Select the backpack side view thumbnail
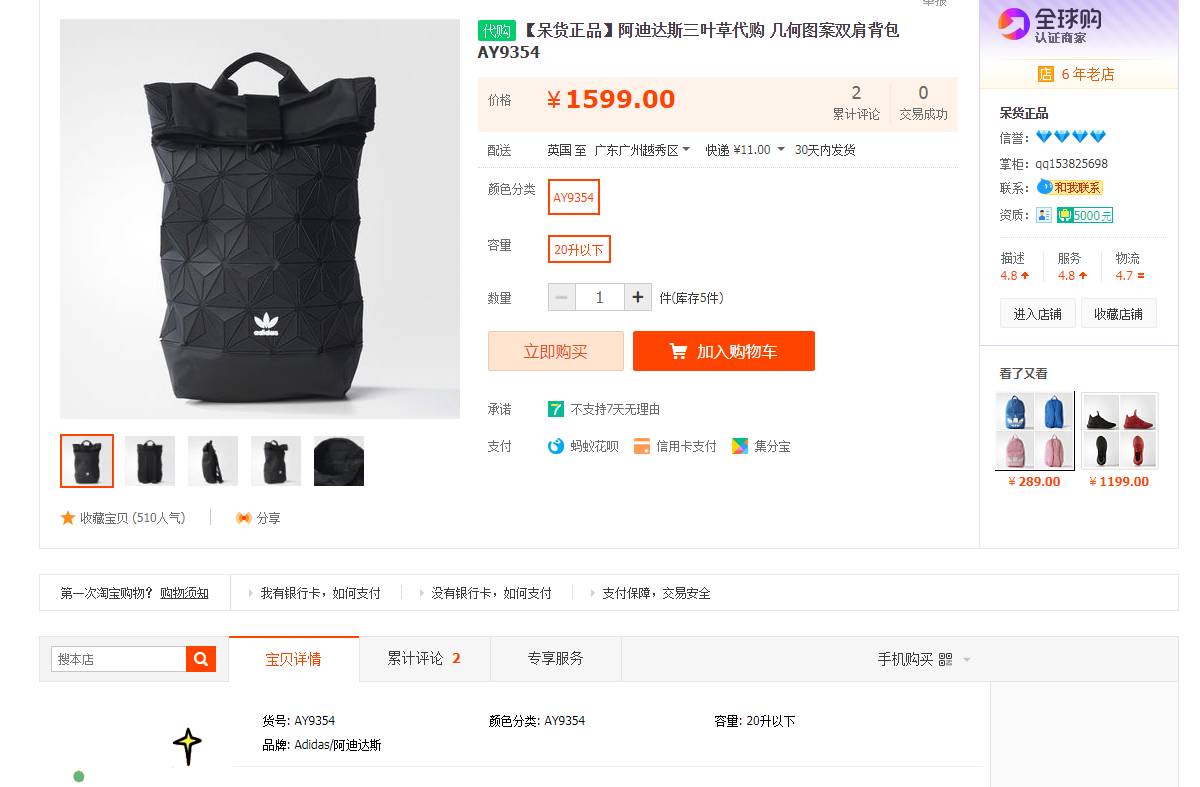This screenshot has width=1200, height=787. [213, 461]
